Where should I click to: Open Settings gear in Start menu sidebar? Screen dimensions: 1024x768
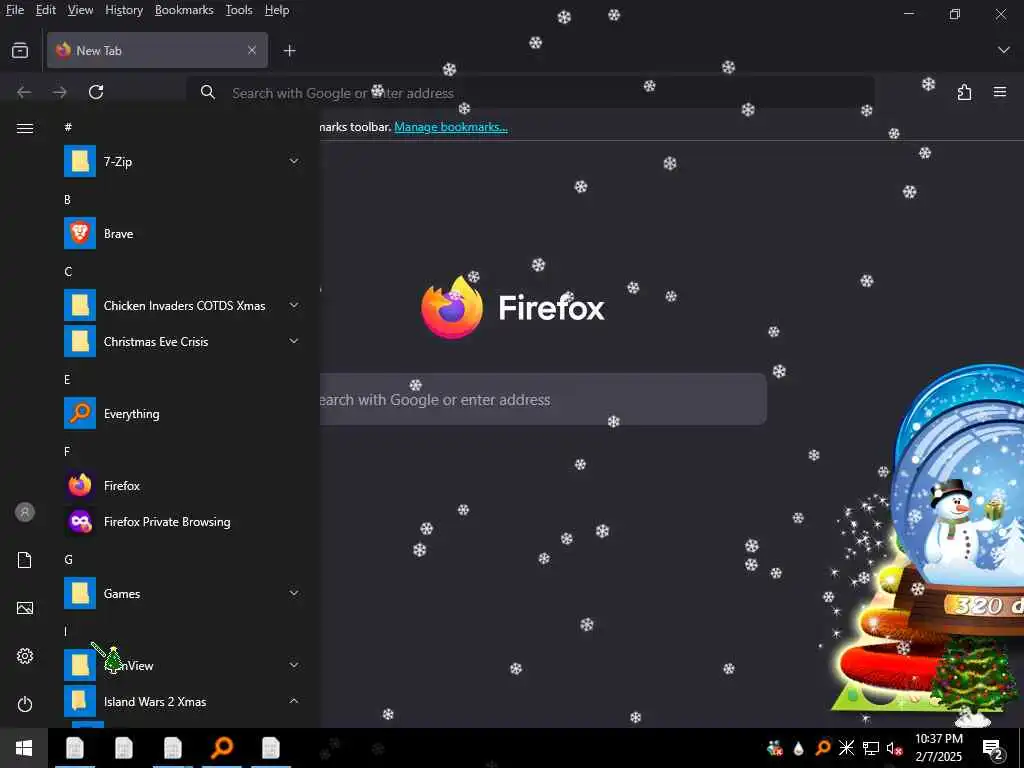[x=25, y=656]
